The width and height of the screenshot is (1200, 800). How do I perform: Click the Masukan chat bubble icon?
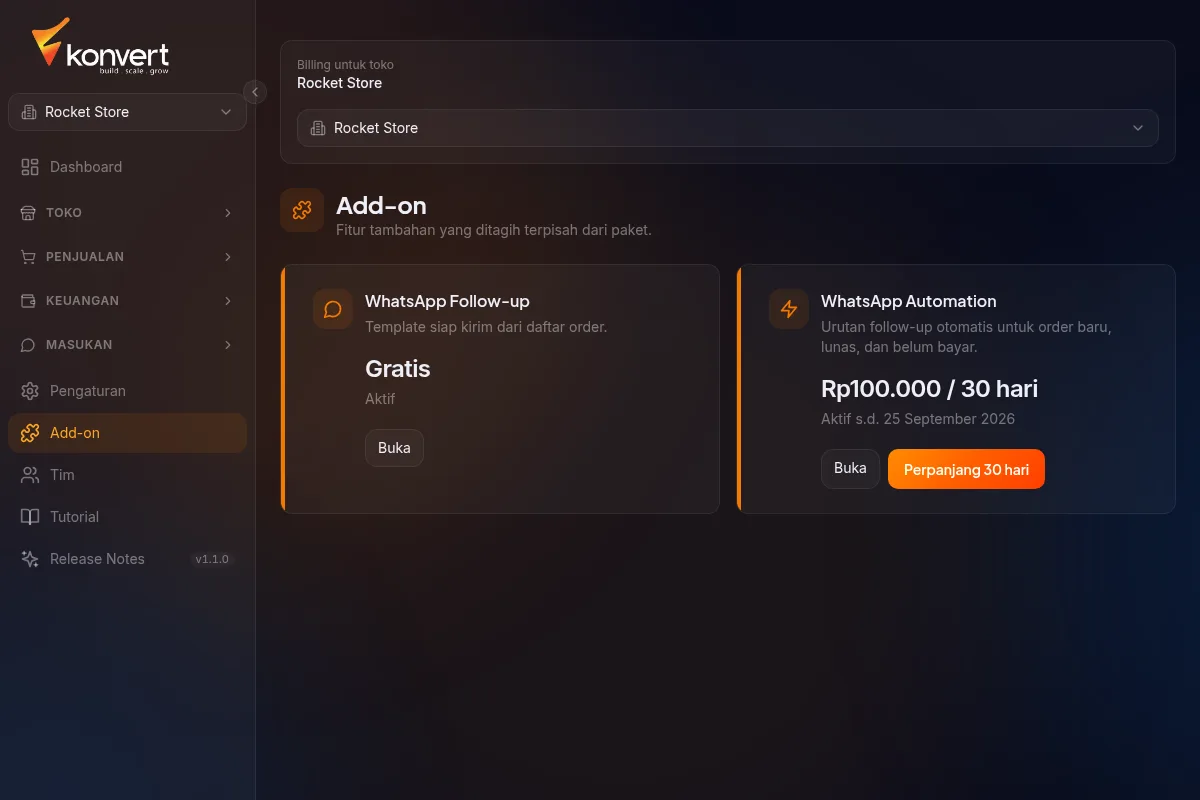pyautogui.click(x=28, y=345)
